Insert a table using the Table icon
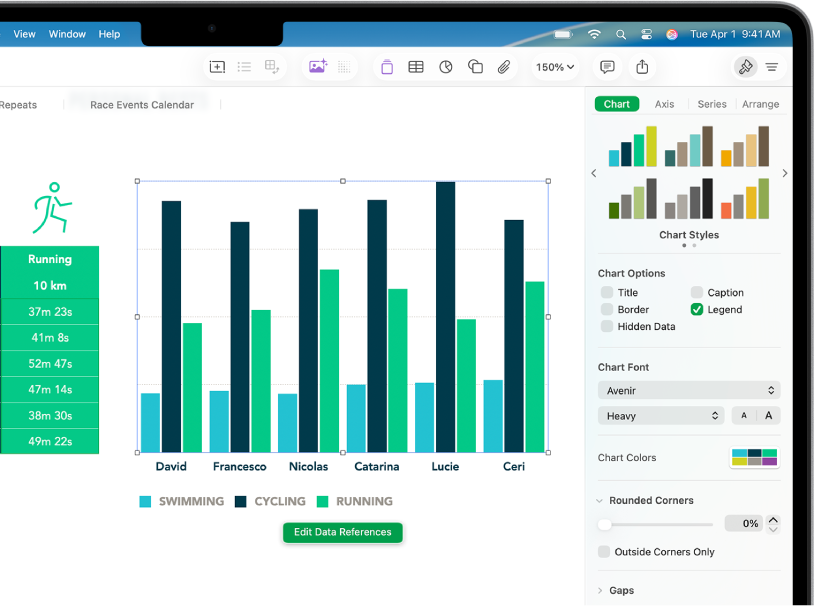The image size is (814, 606). tap(416, 66)
